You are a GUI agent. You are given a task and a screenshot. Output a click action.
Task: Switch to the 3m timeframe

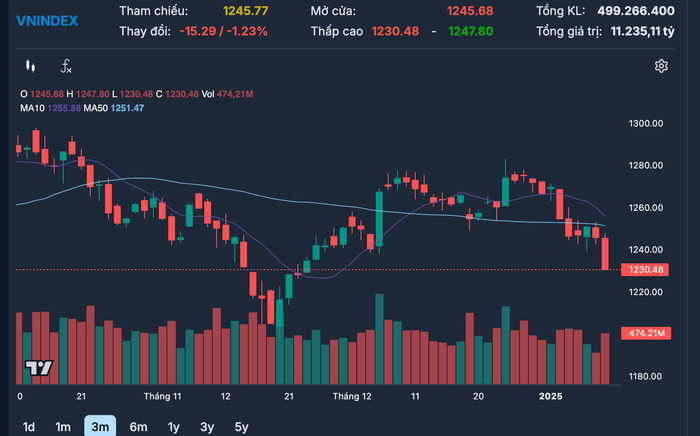click(100, 427)
